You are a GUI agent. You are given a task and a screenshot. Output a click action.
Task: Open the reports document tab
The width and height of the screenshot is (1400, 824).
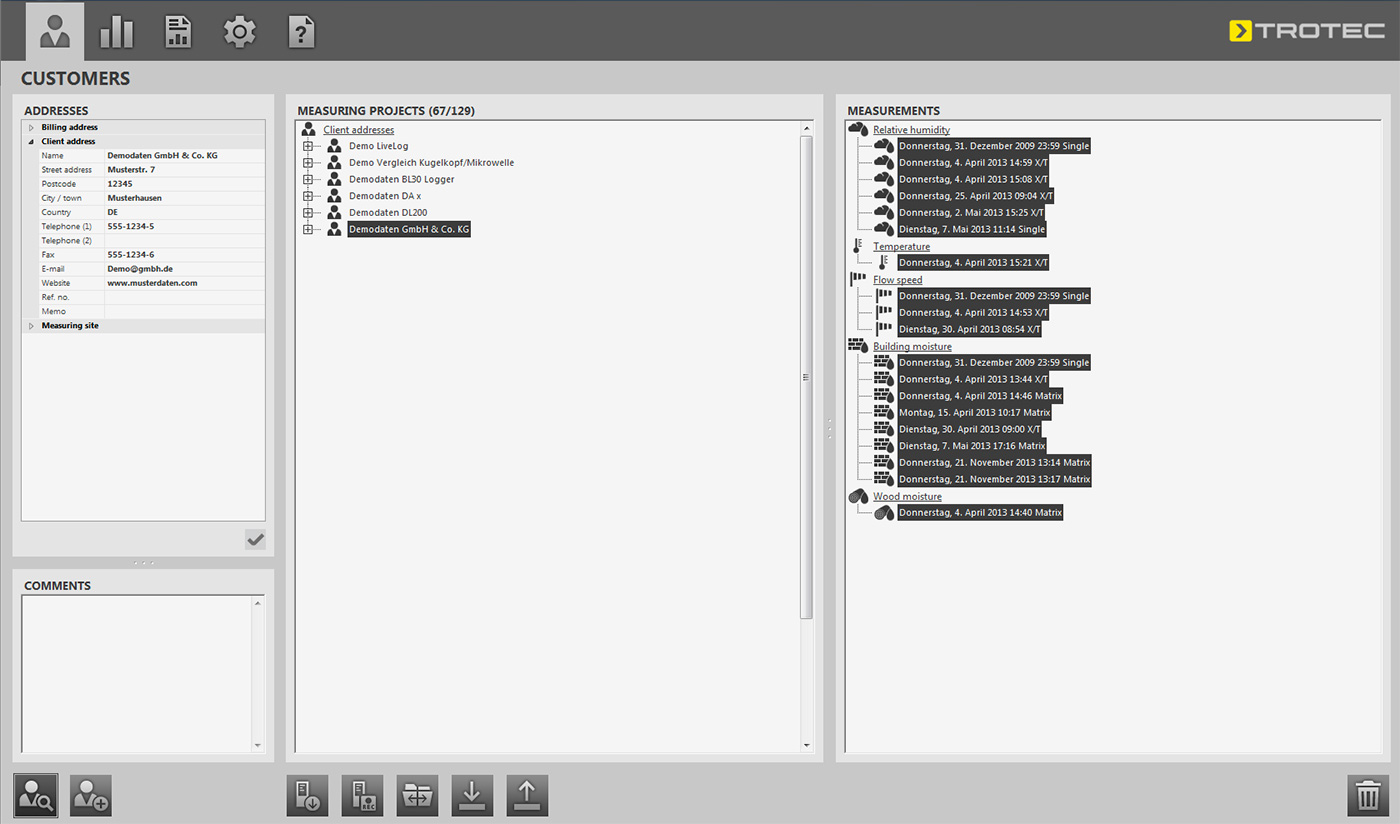[178, 32]
